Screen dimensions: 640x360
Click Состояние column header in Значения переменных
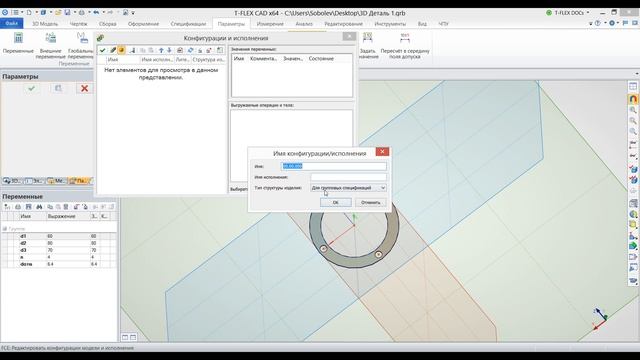[321, 59]
